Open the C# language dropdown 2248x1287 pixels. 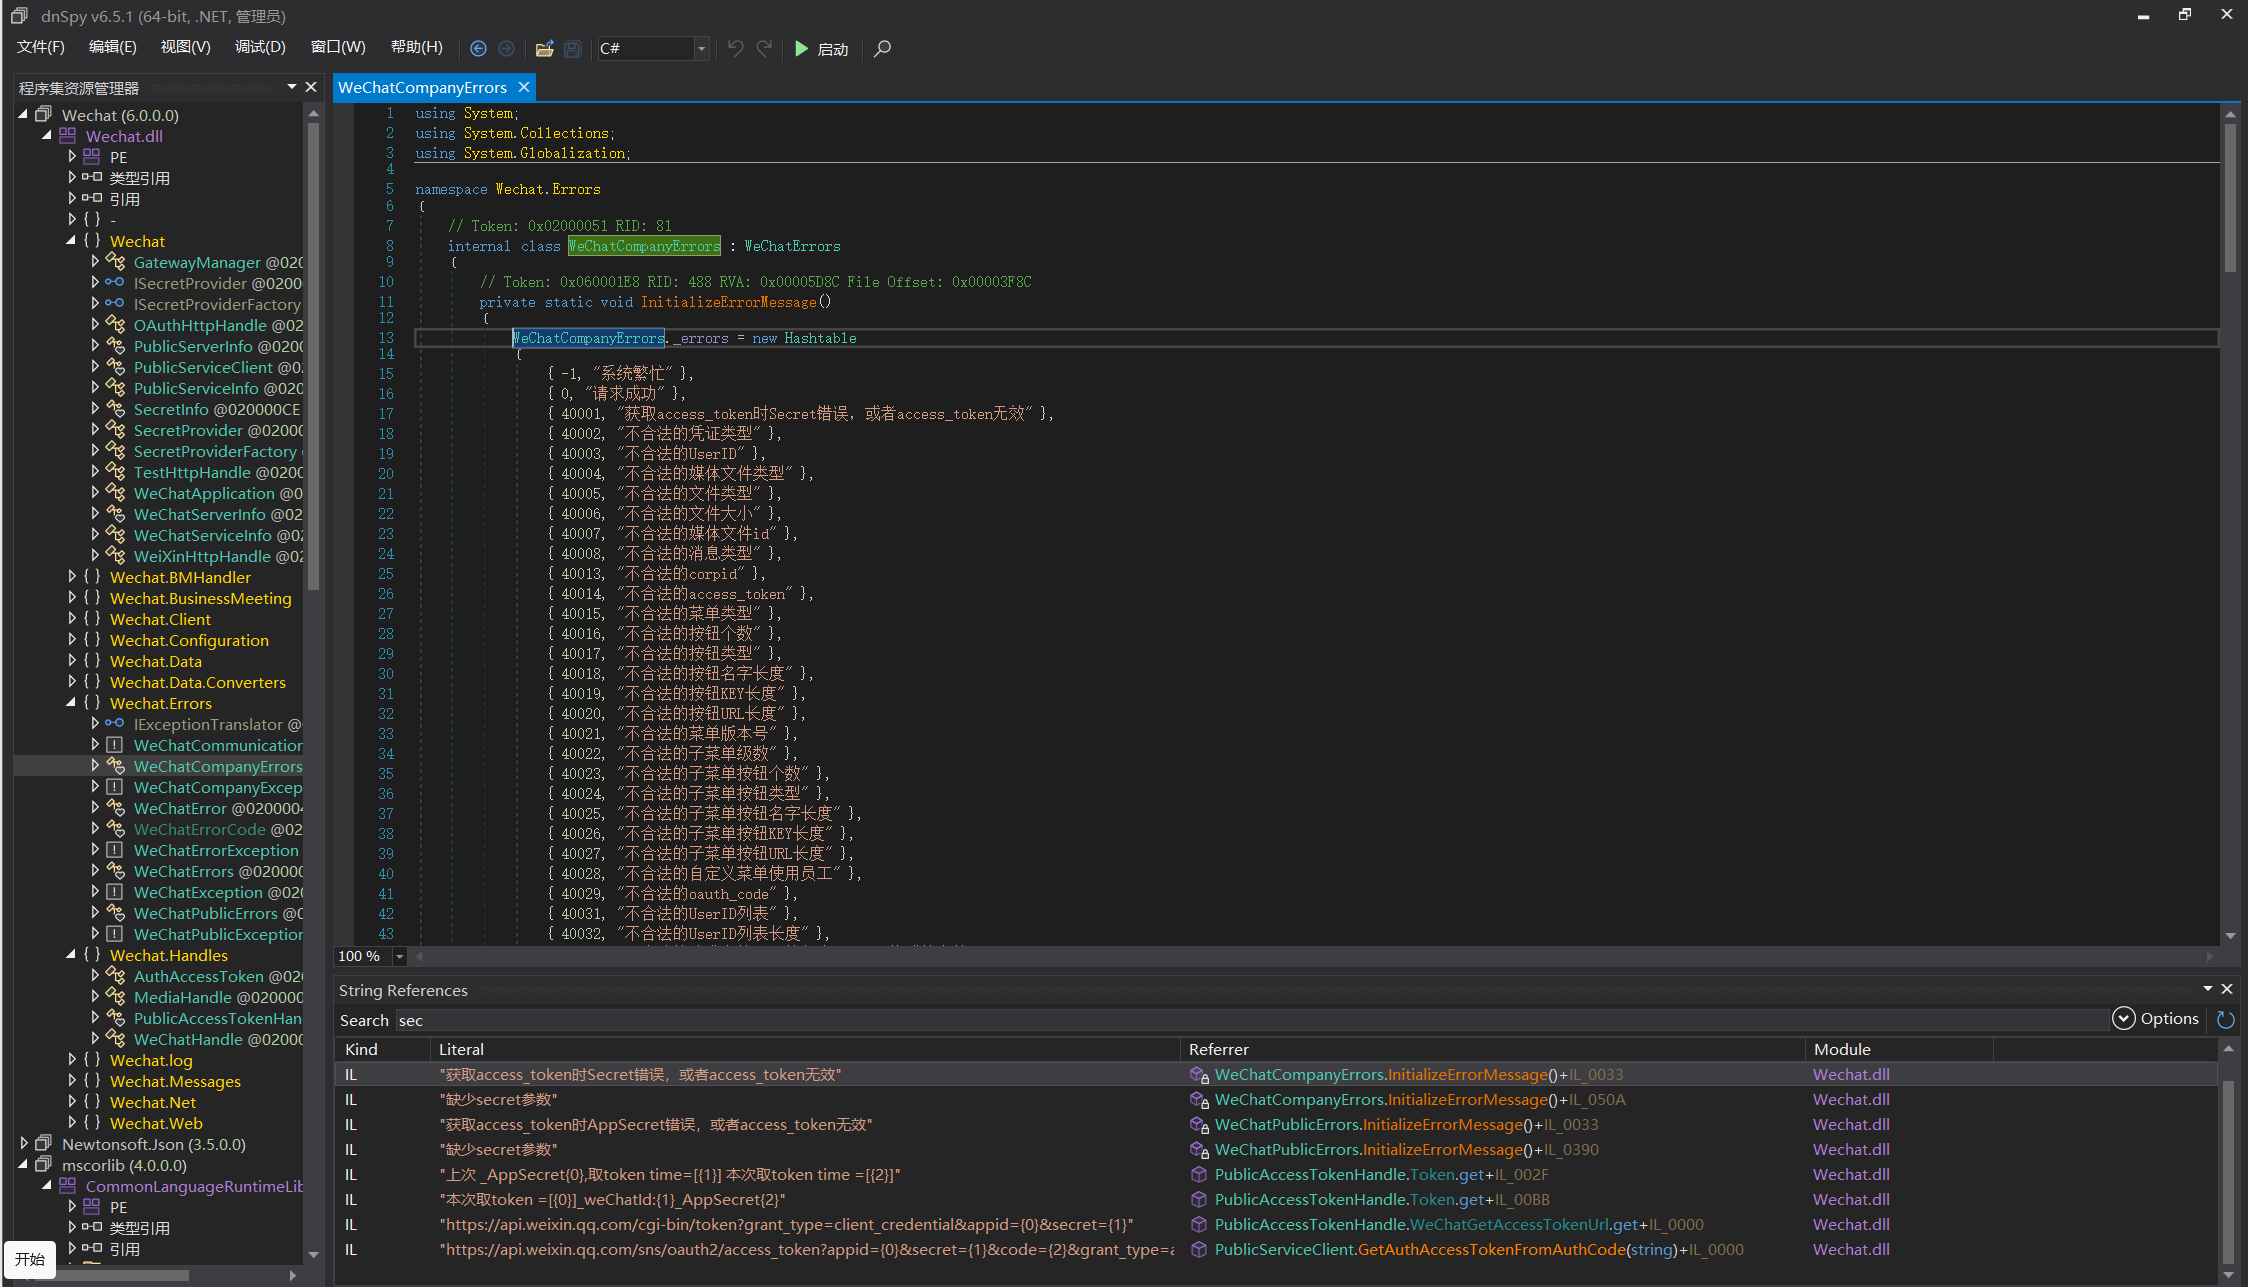[701, 48]
